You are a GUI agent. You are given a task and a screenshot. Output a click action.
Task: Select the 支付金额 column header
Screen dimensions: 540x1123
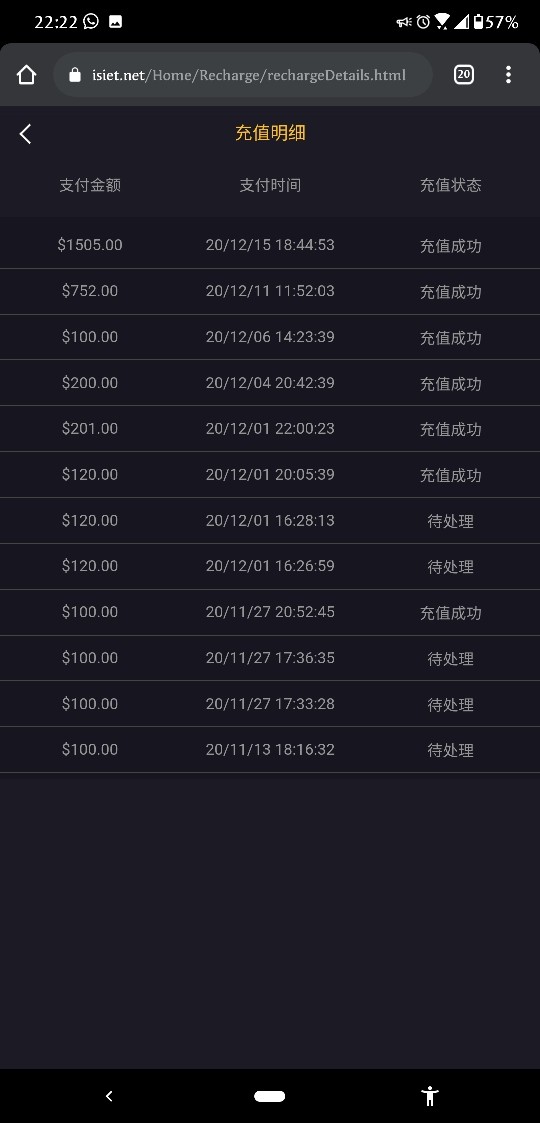(x=90, y=185)
